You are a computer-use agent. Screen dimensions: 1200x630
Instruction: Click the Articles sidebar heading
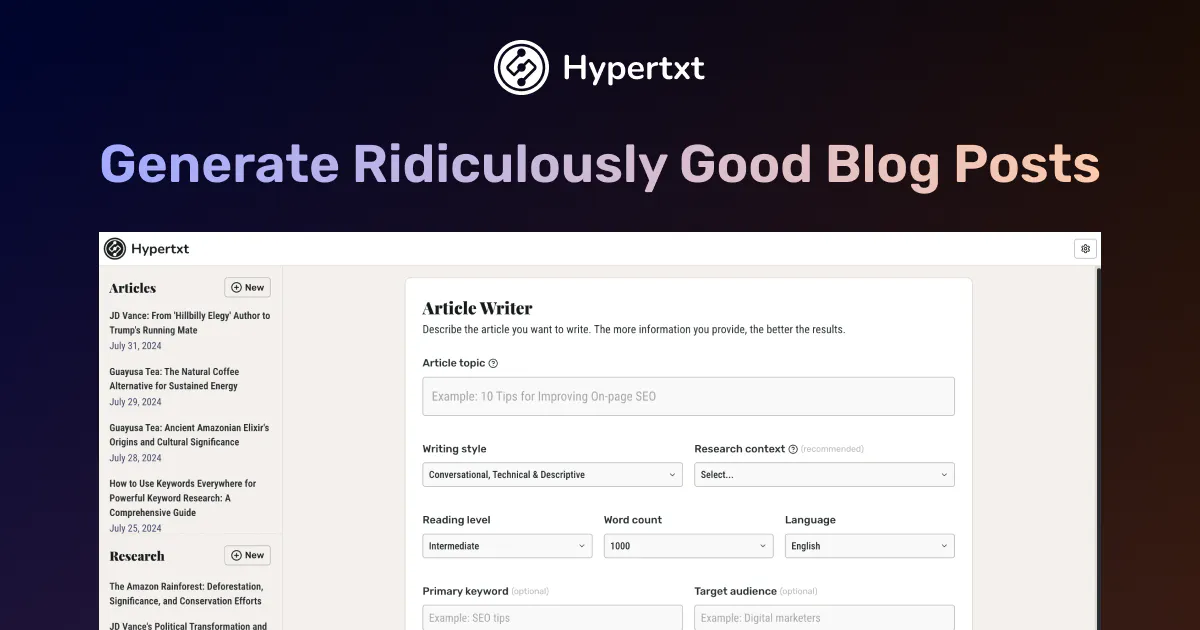(133, 288)
